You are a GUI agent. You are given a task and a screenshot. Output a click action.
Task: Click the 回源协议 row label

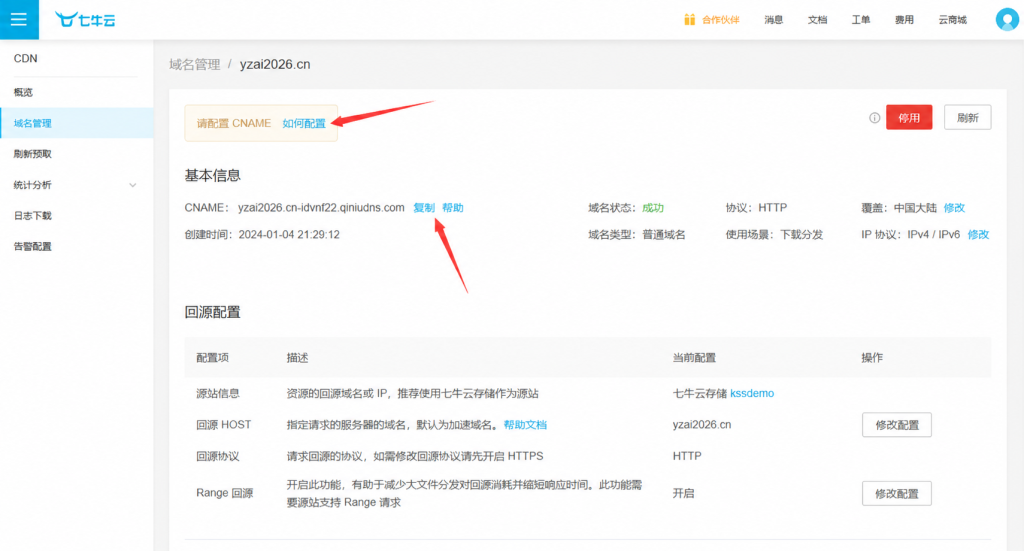(x=218, y=456)
